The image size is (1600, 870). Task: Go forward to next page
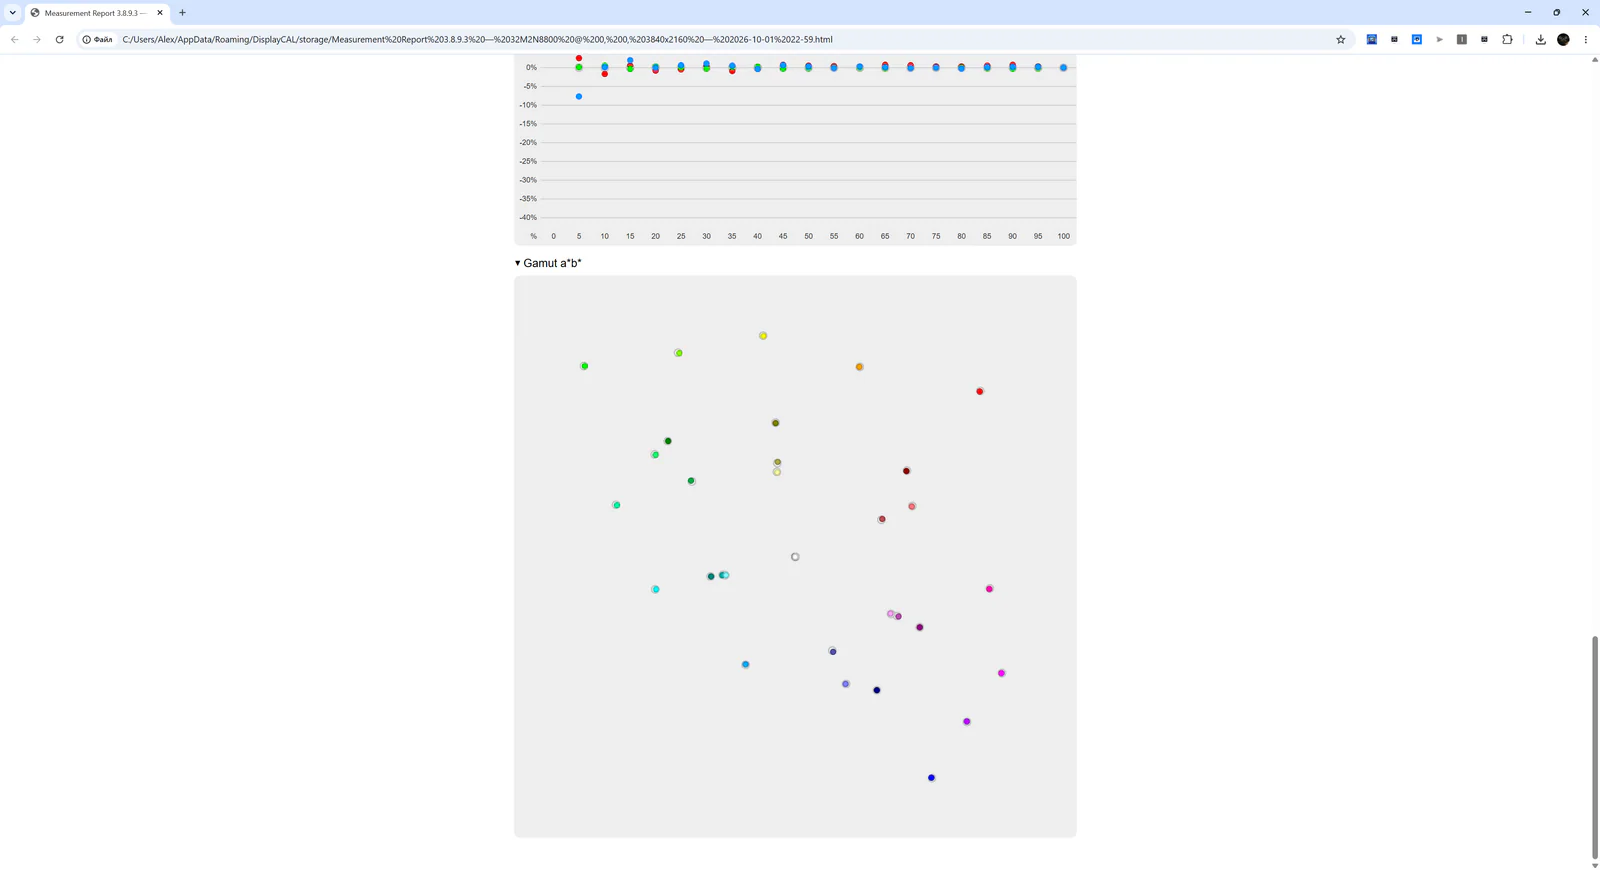point(37,39)
